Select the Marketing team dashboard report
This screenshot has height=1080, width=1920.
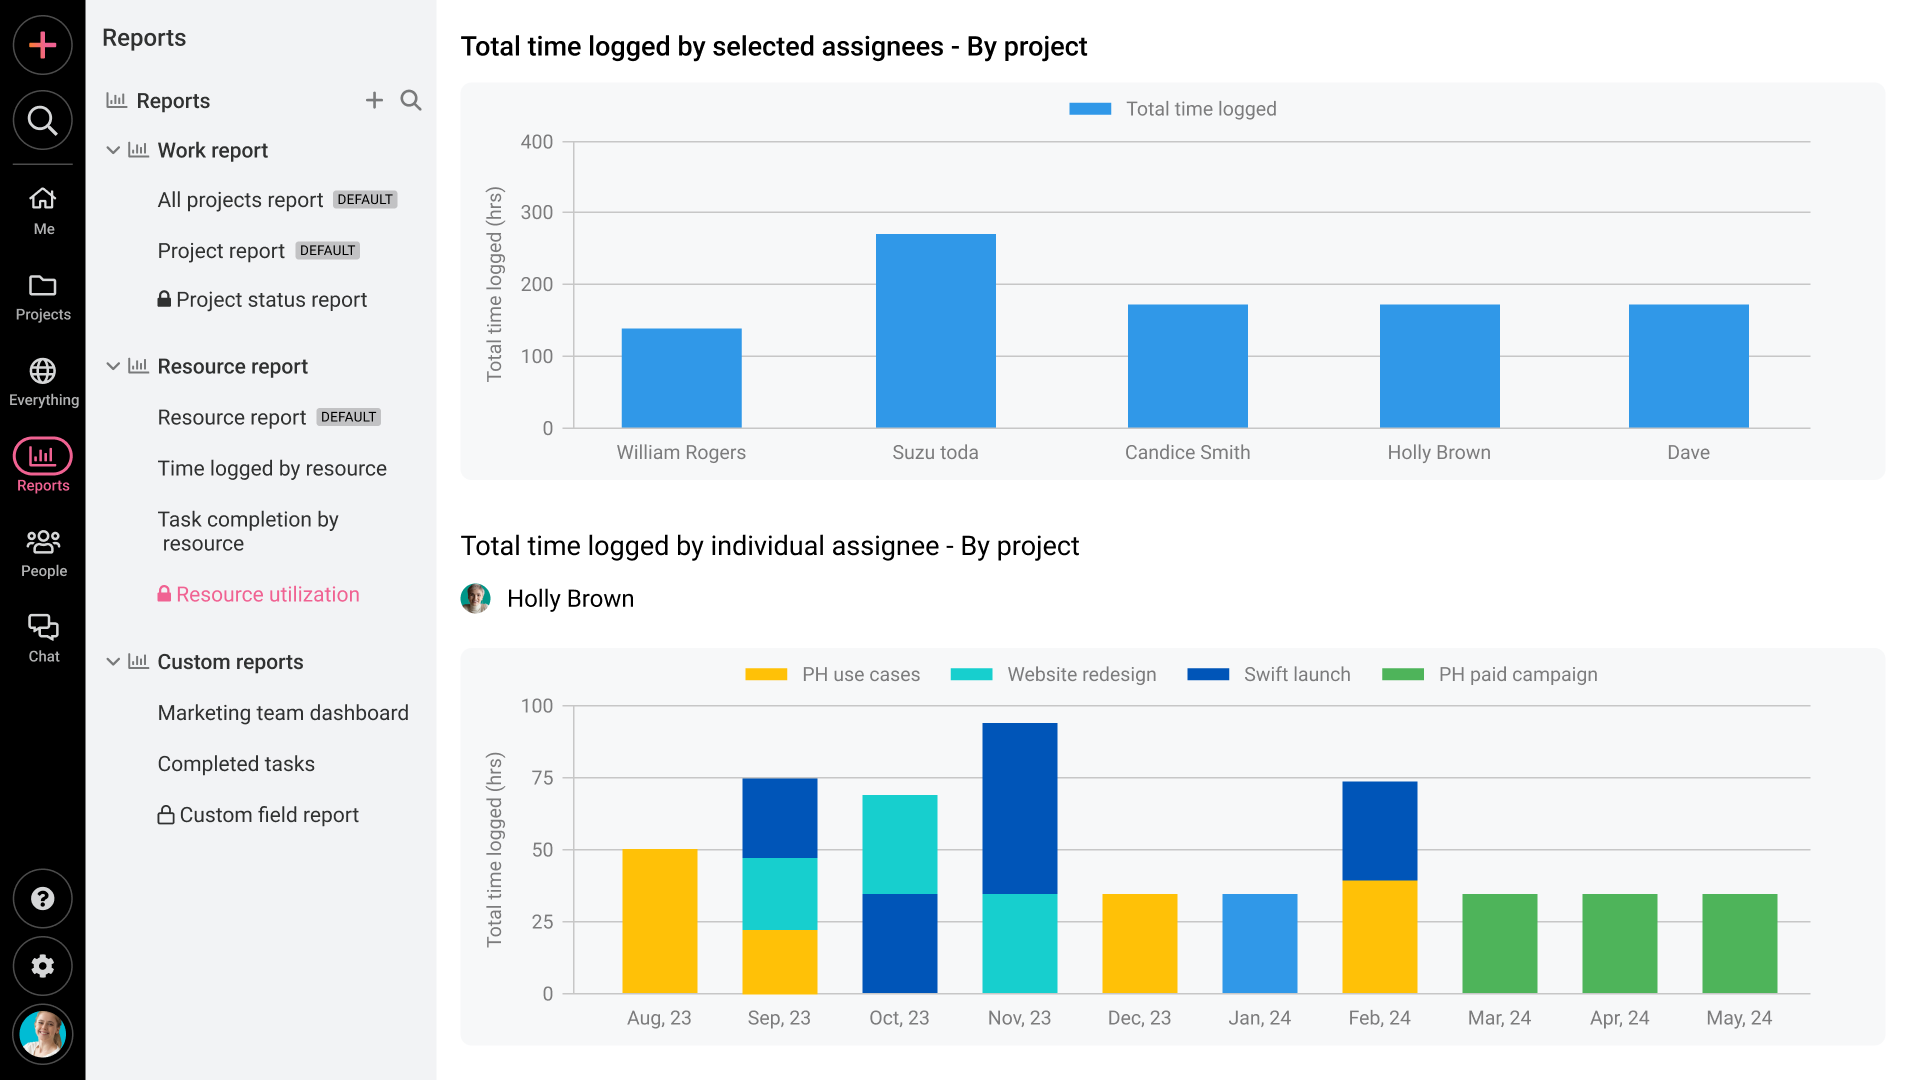(282, 712)
